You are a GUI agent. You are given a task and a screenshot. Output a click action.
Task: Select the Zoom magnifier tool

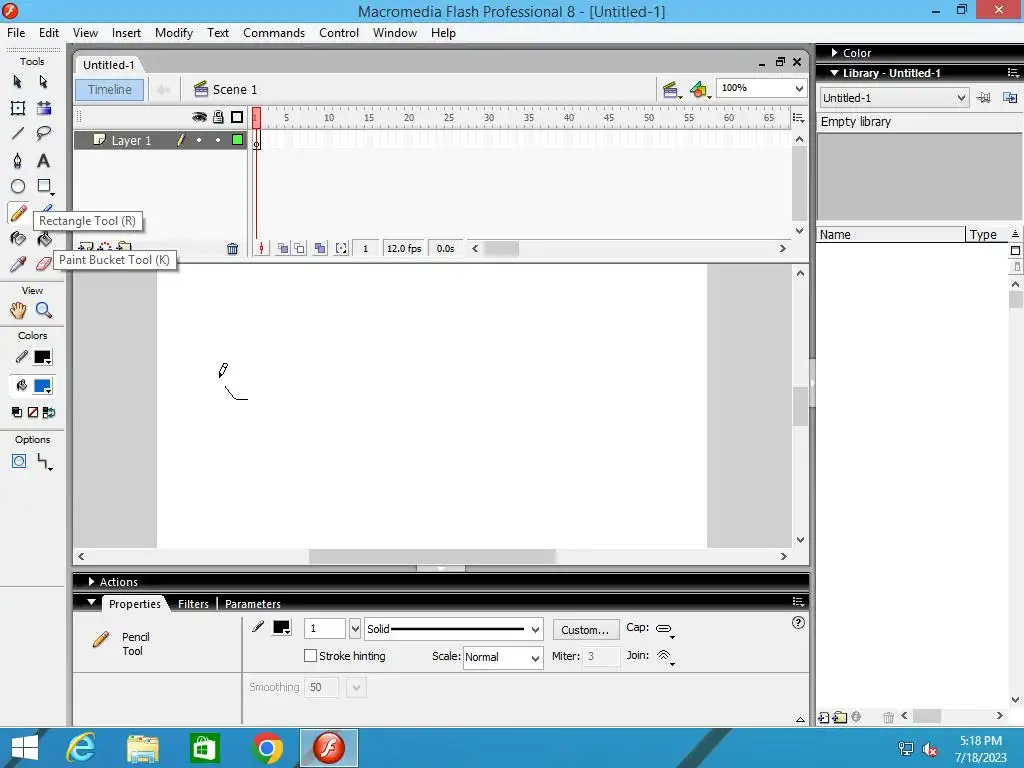pyautogui.click(x=44, y=310)
